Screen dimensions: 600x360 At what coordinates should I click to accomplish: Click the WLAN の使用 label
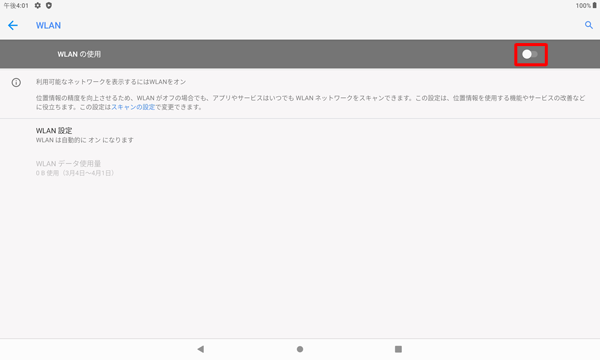(x=79, y=54)
